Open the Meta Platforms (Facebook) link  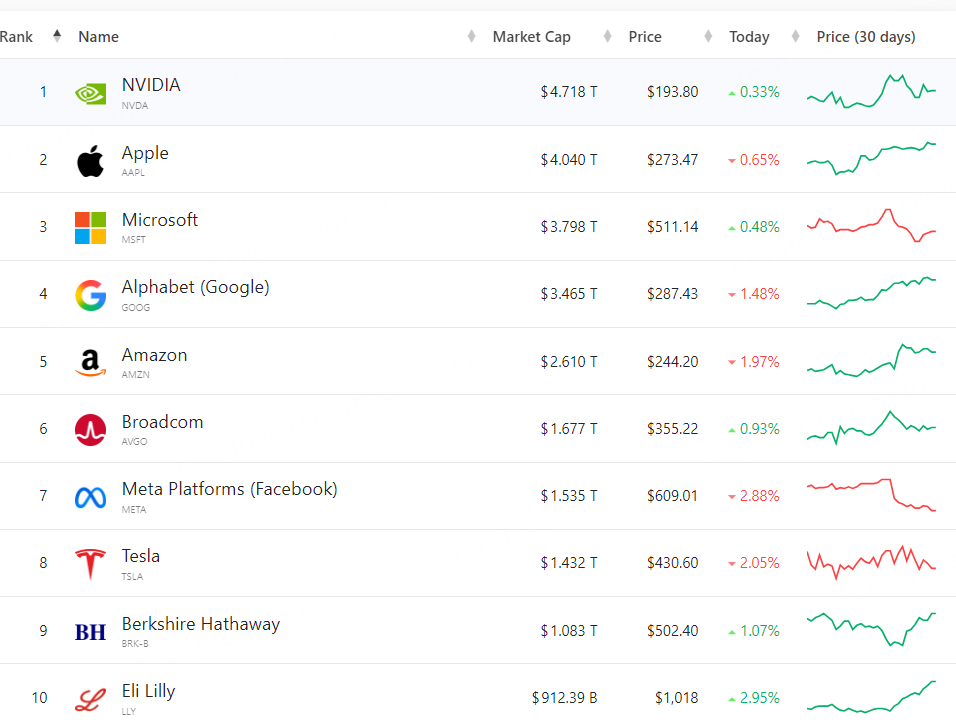coord(229,489)
